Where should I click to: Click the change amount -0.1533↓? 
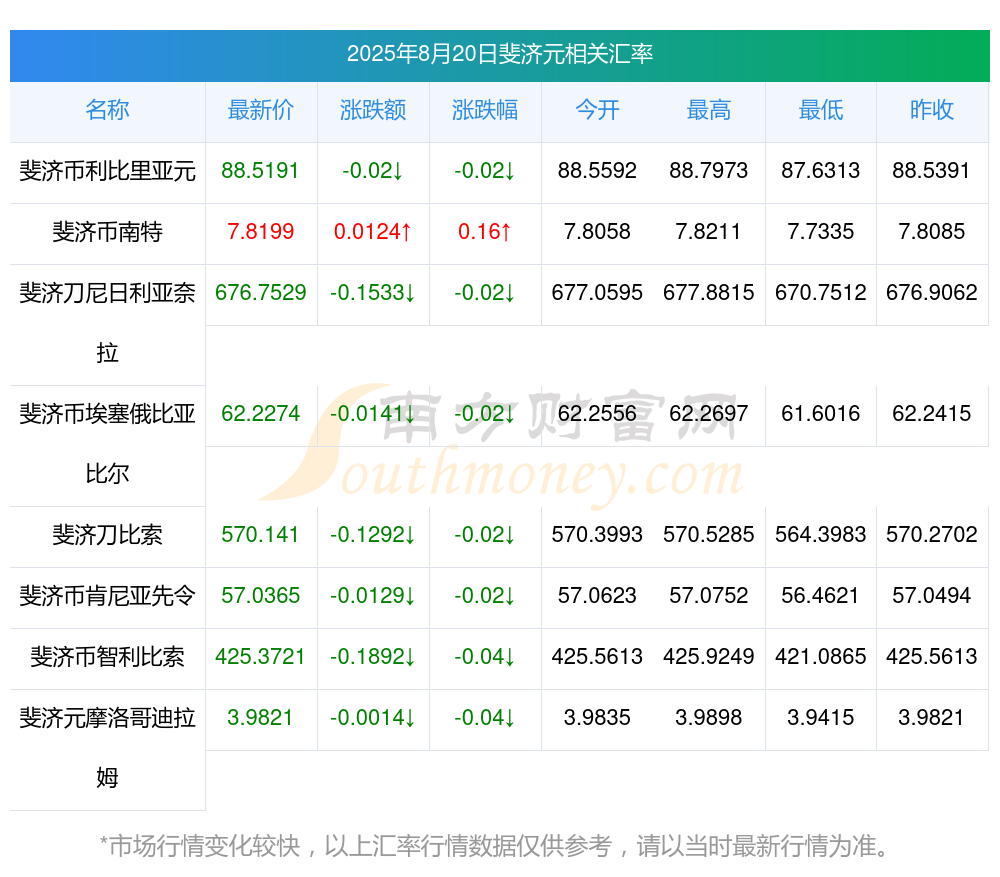[373, 292]
